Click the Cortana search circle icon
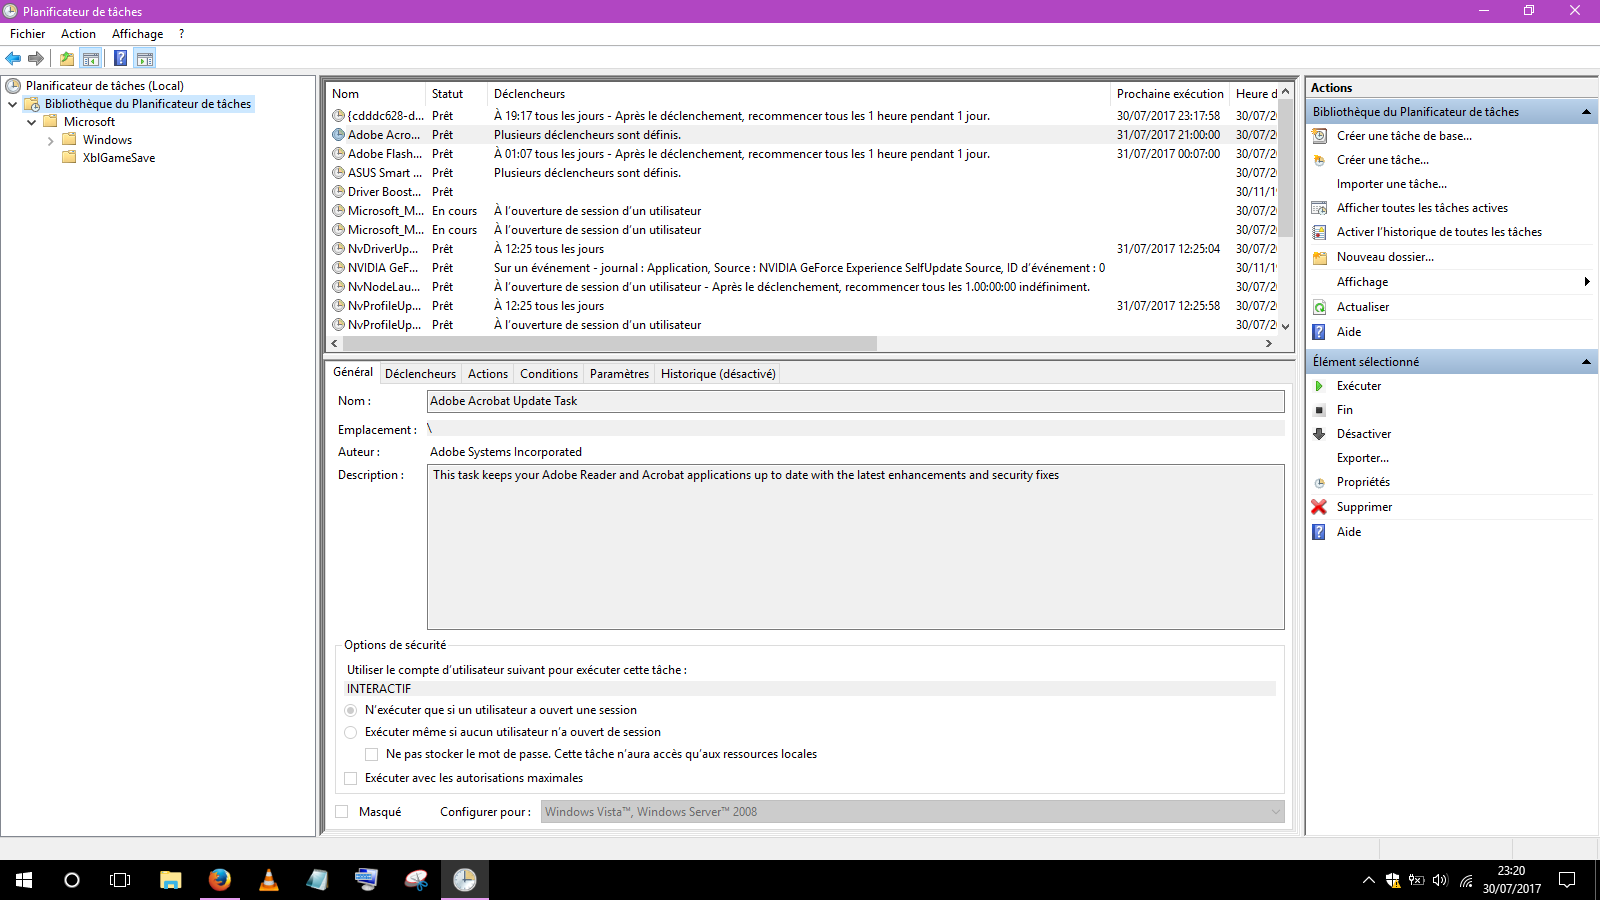Viewport: 1600px width, 900px height. (x=72, y=880)
